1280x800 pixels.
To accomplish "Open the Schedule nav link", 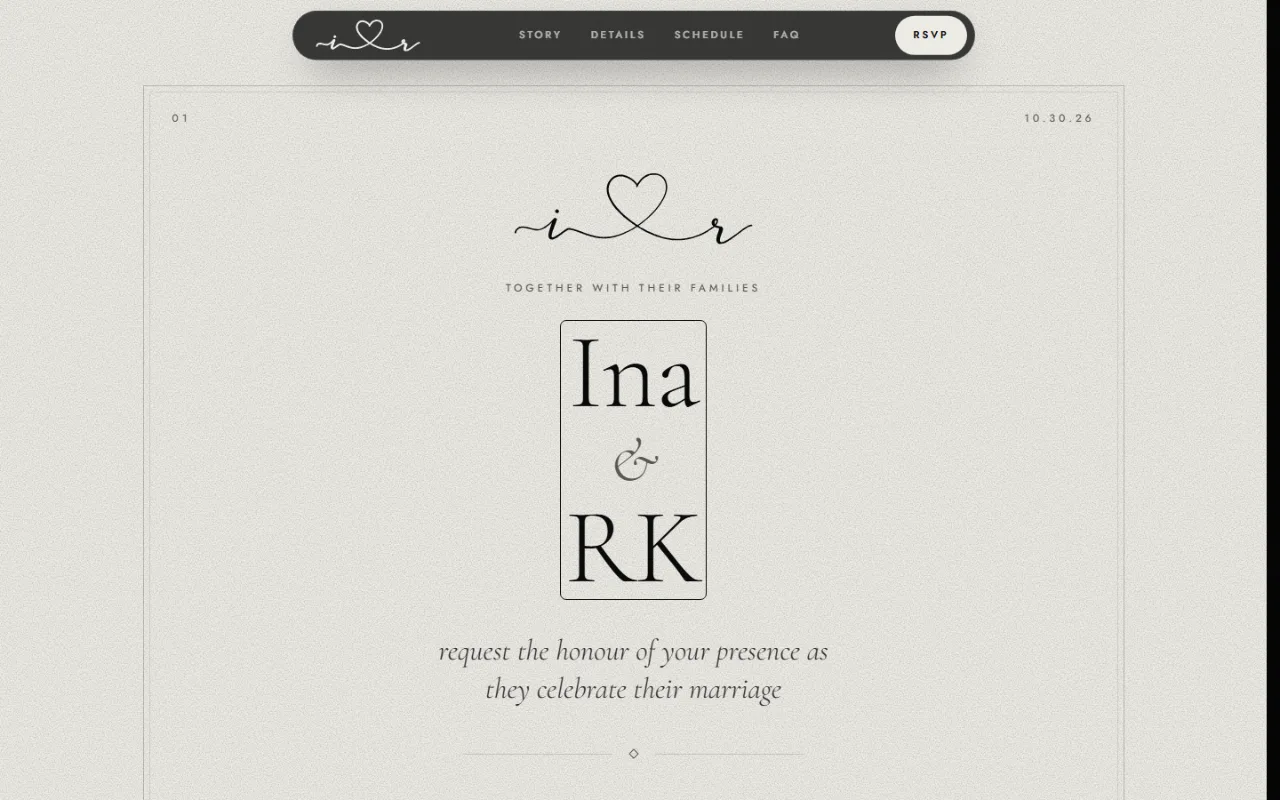I will (x=709, y=35).
